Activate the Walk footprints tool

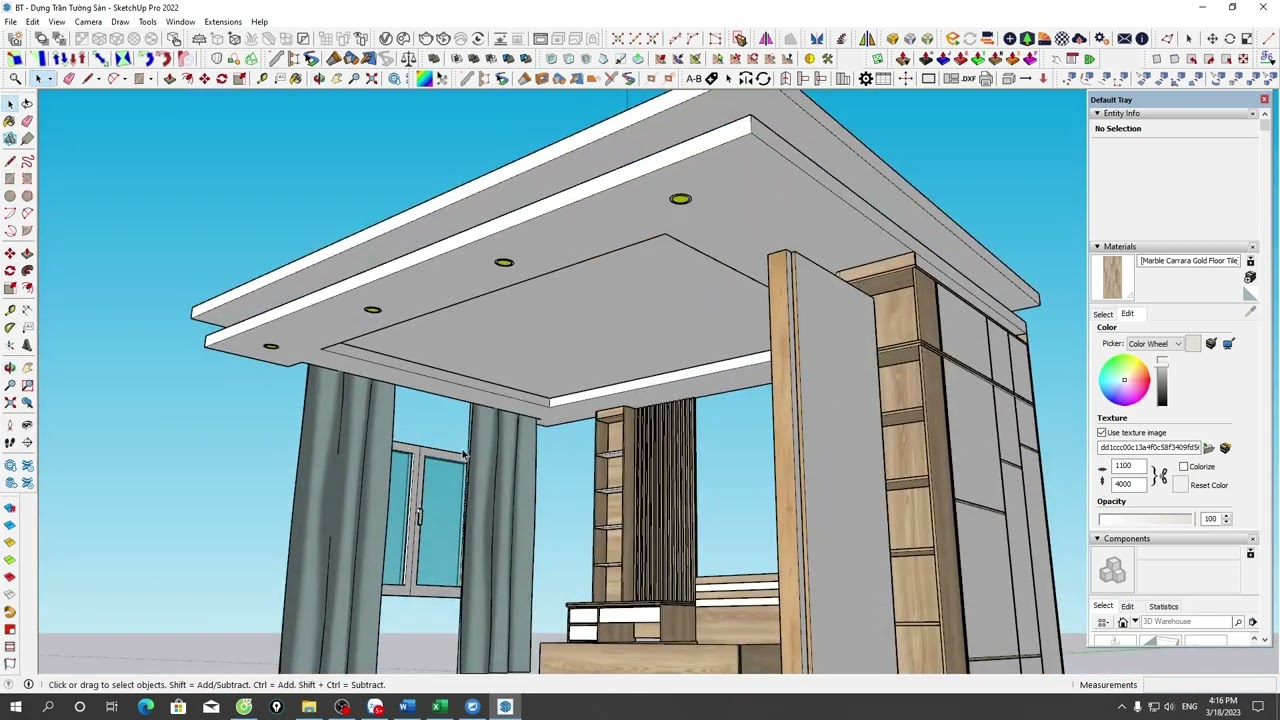10,442
